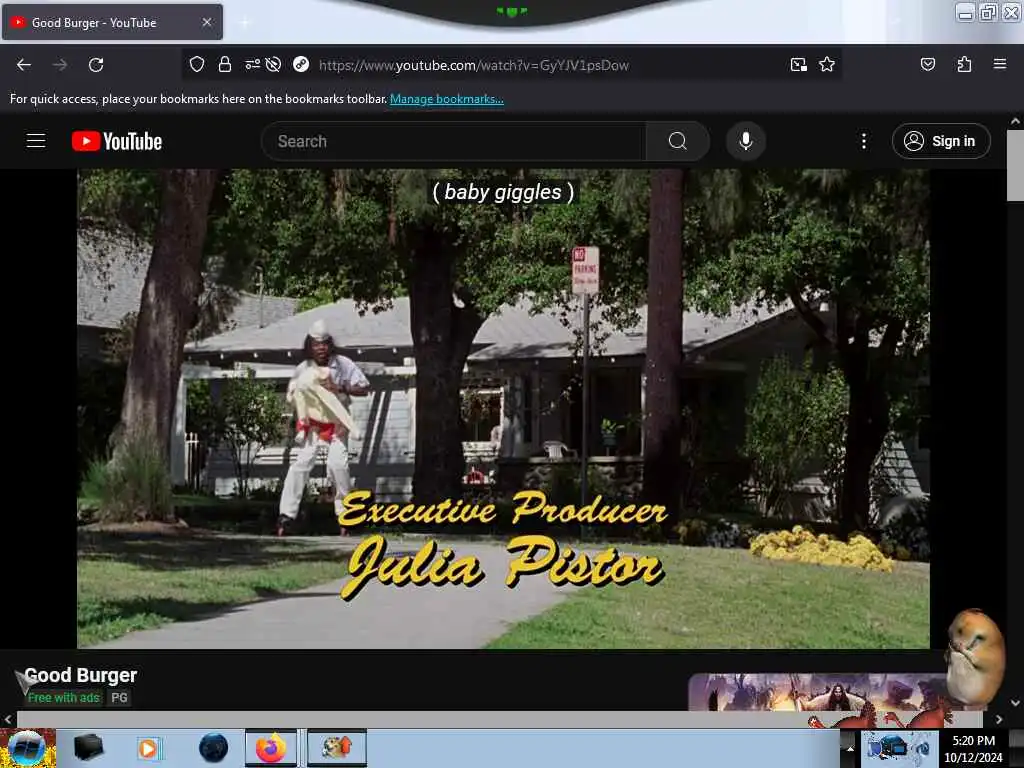1024x768 pixels.
Task: Launch the media player taskbar icon
Action: coord(148,748)
